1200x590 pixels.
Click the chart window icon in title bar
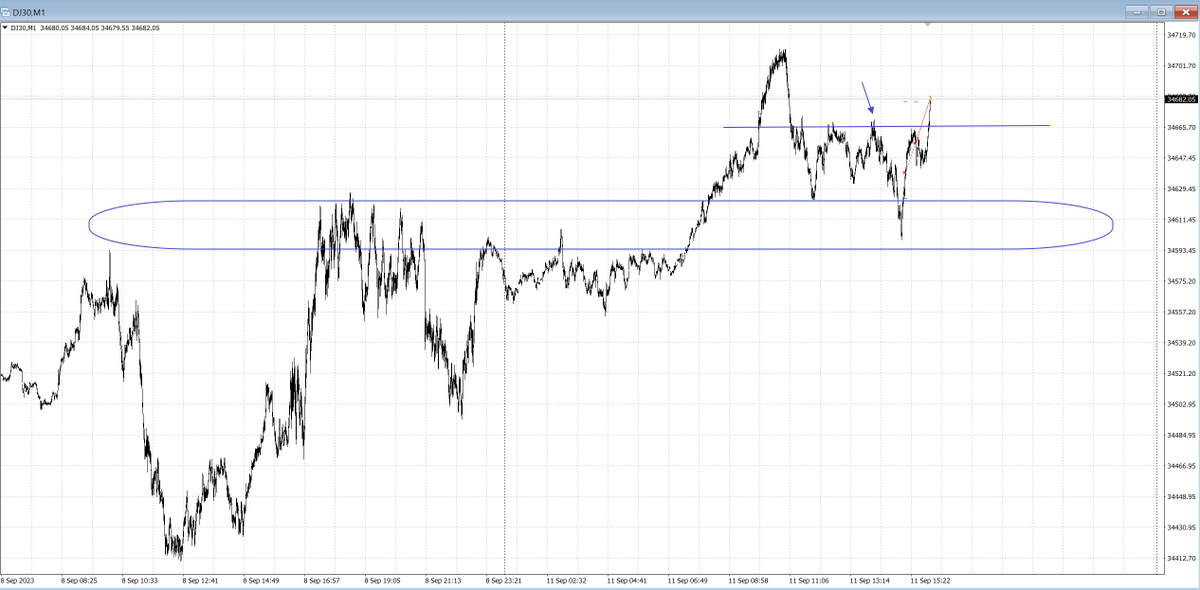[7, 11]
